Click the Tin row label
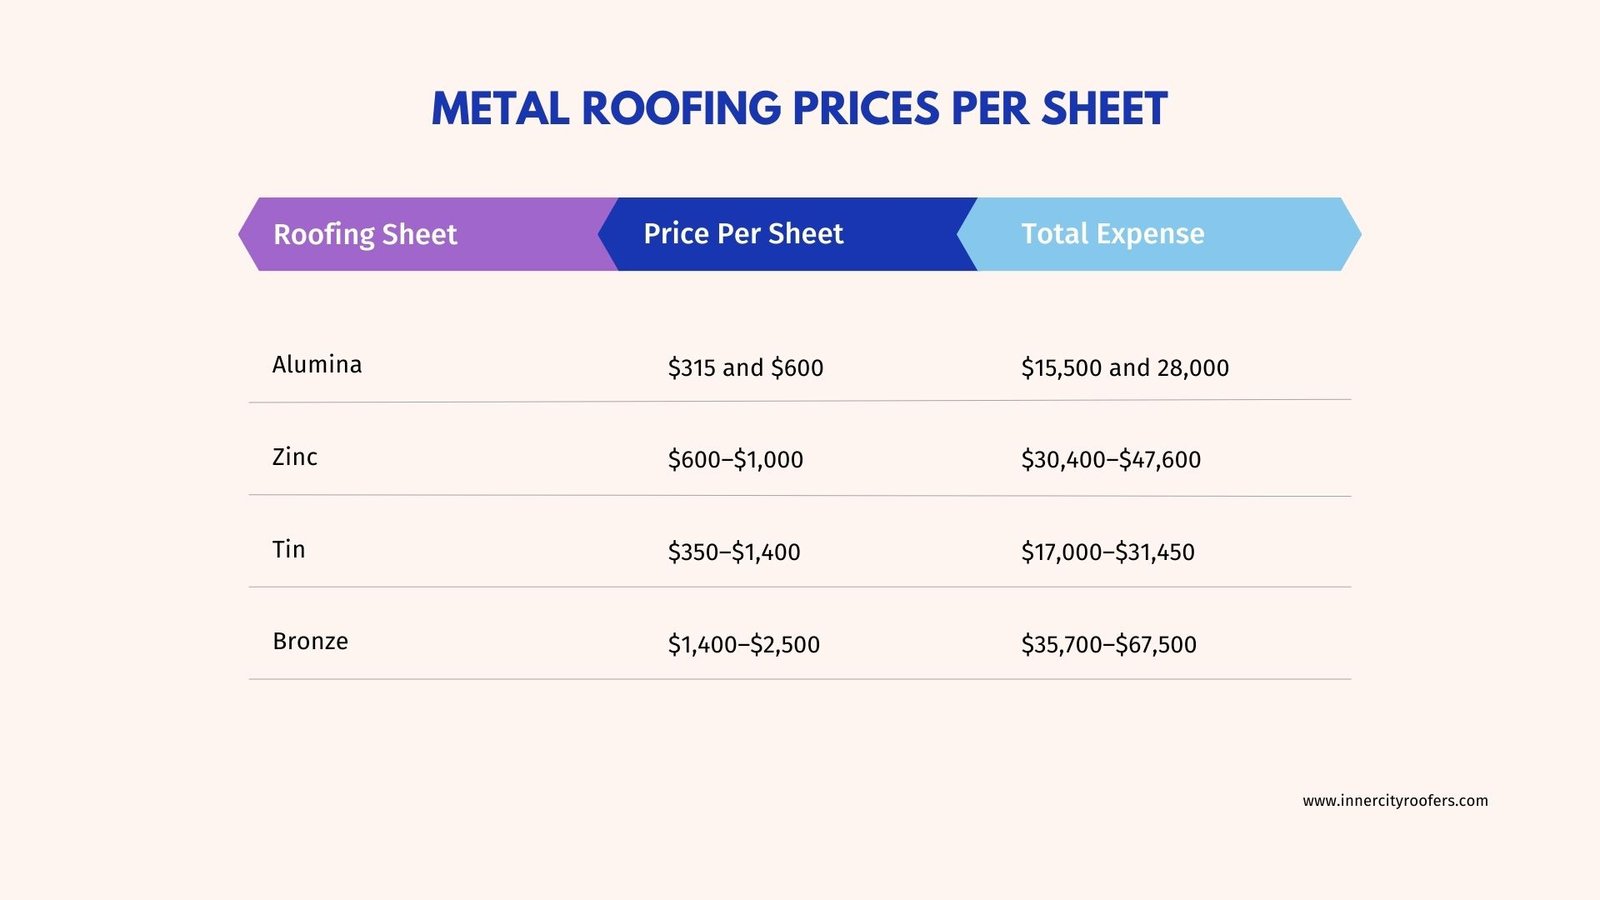 click(289, 549)
